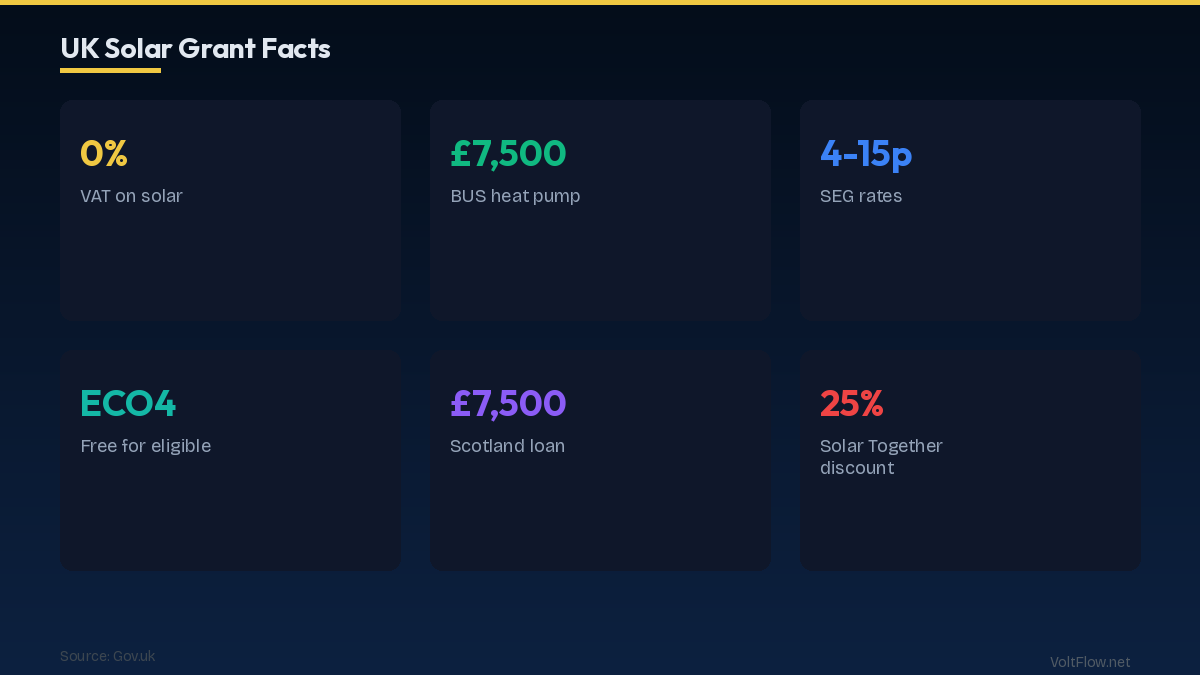Viewport: 1200px width, 675px height.
Task: Select the blue 4-15p figure
Action: tap(866, 153)
